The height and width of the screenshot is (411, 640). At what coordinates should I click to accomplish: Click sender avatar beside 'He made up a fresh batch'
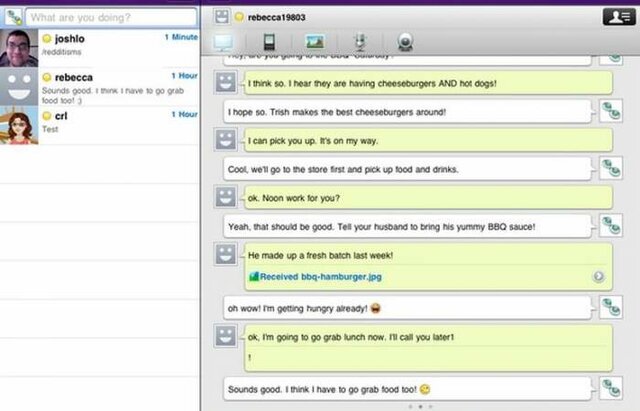point(226,254)
